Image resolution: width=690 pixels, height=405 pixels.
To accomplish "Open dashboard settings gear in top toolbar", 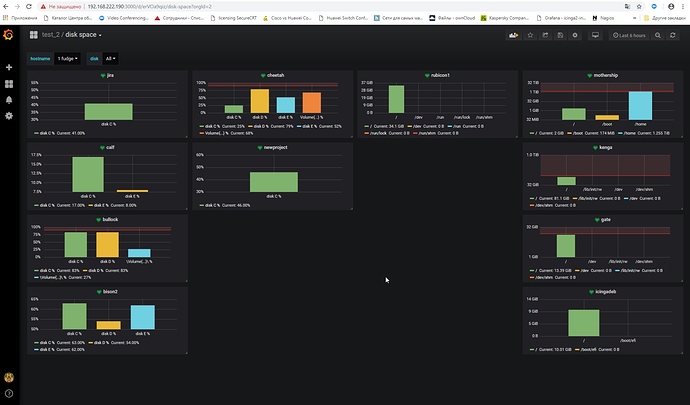I will tap(574, 35).
